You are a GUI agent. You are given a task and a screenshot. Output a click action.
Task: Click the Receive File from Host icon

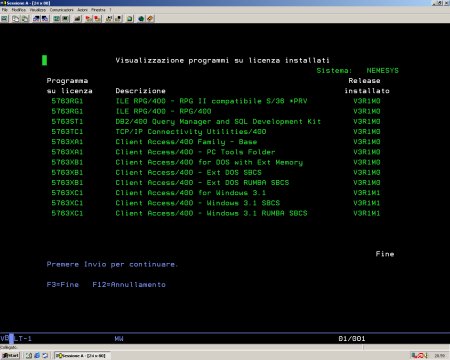[x=45, y=19]
